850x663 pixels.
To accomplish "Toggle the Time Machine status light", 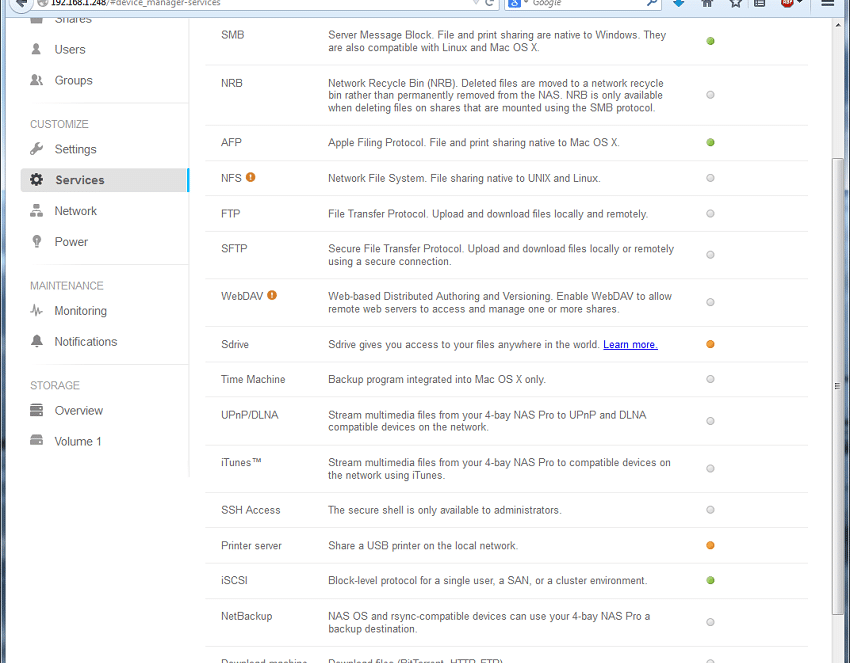I will [710, 379].
